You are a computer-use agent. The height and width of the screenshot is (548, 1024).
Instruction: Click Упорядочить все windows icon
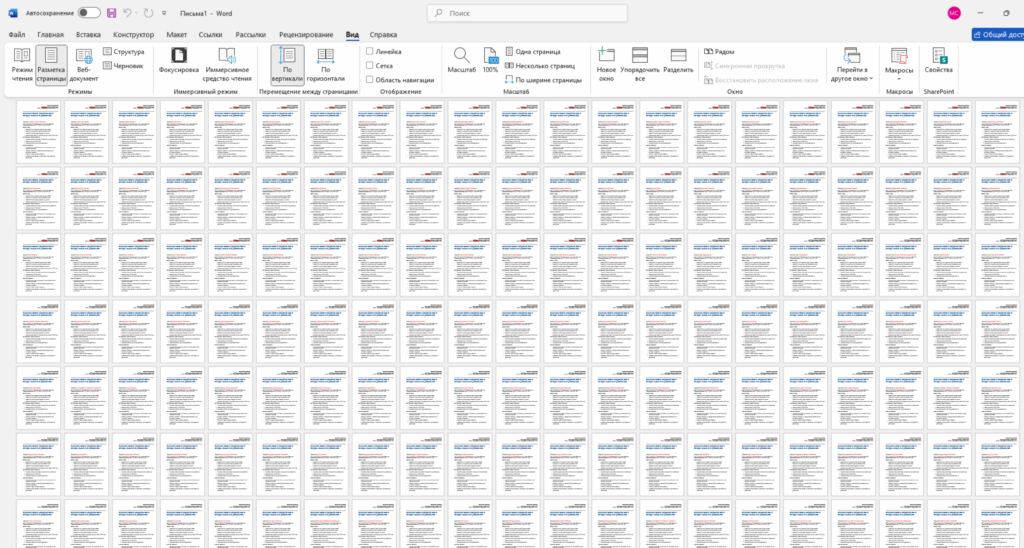pyautogui.click(x=640, y=64)
